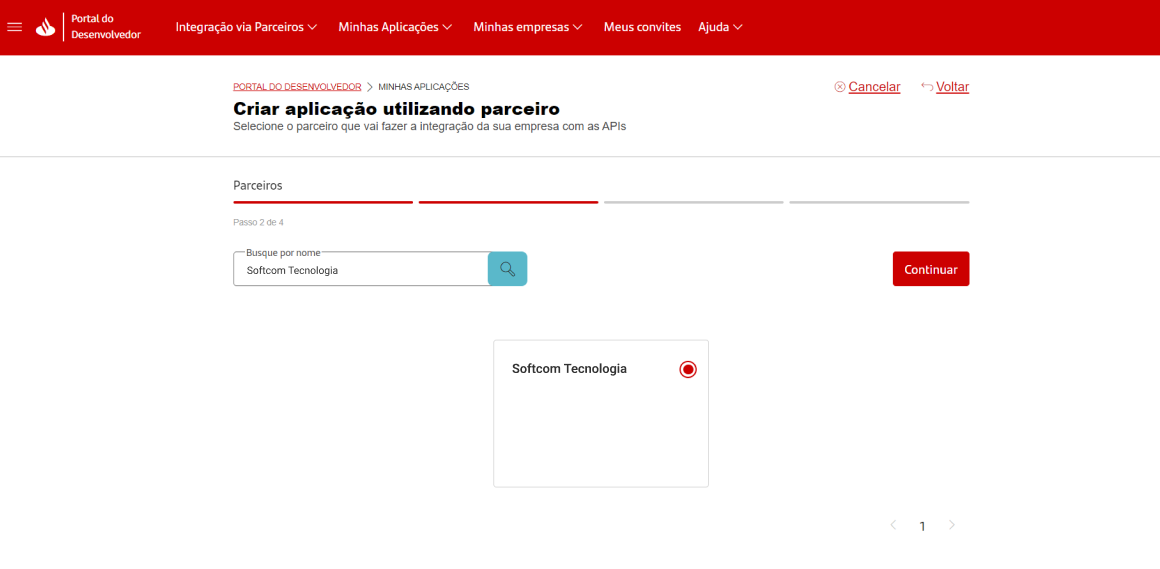Click the Parceiros step label

pyautogui.click(x=257, y=185)
